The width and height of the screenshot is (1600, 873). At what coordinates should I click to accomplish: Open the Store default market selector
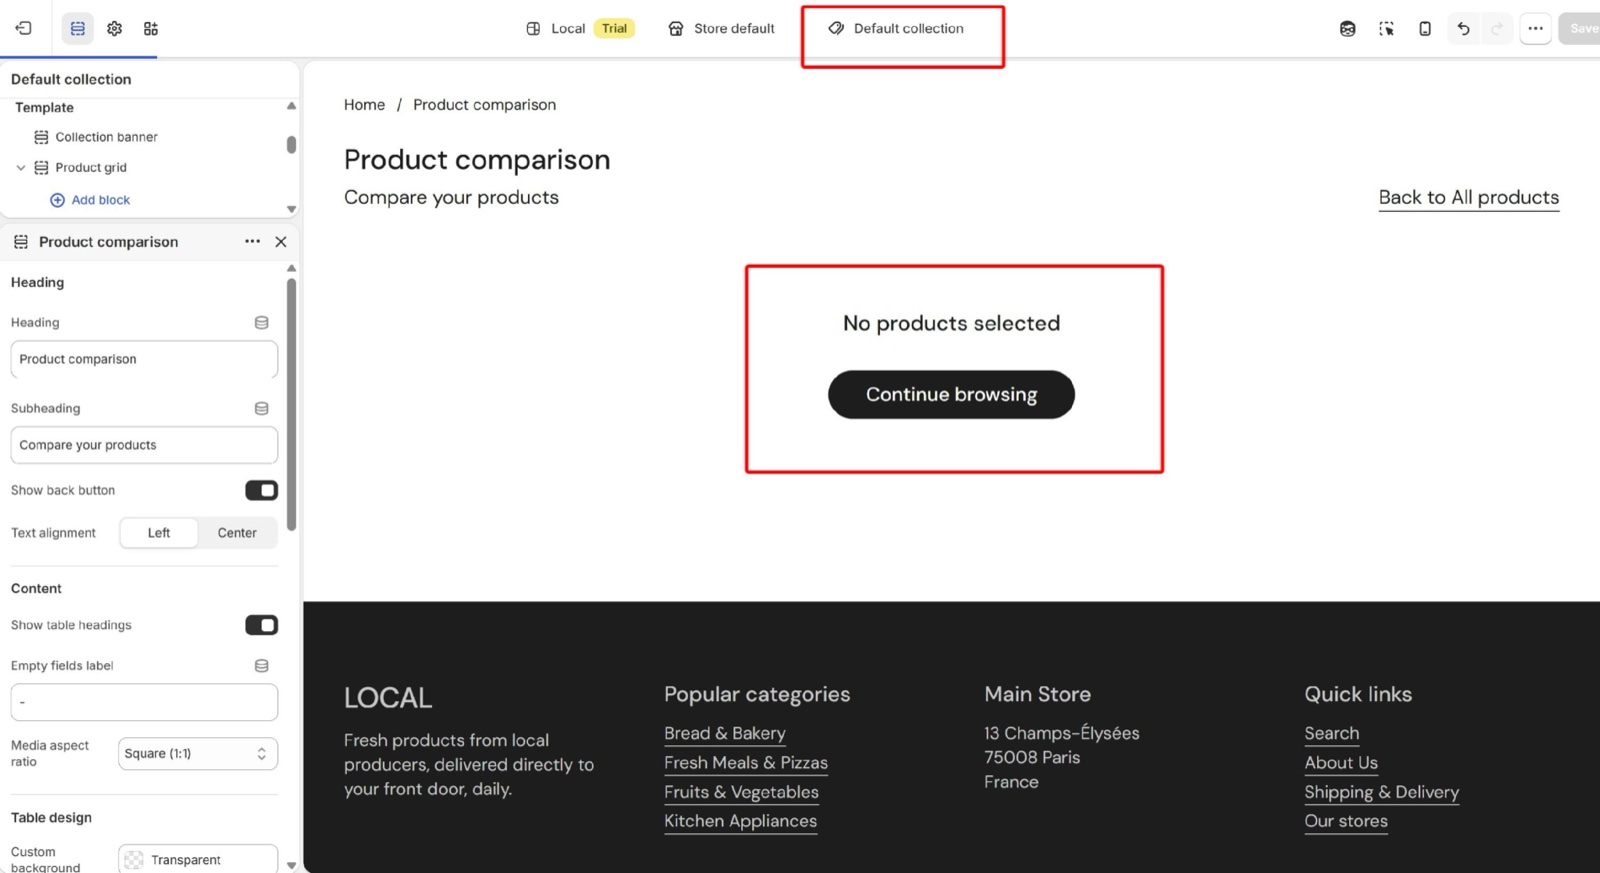tap(721, 28)
